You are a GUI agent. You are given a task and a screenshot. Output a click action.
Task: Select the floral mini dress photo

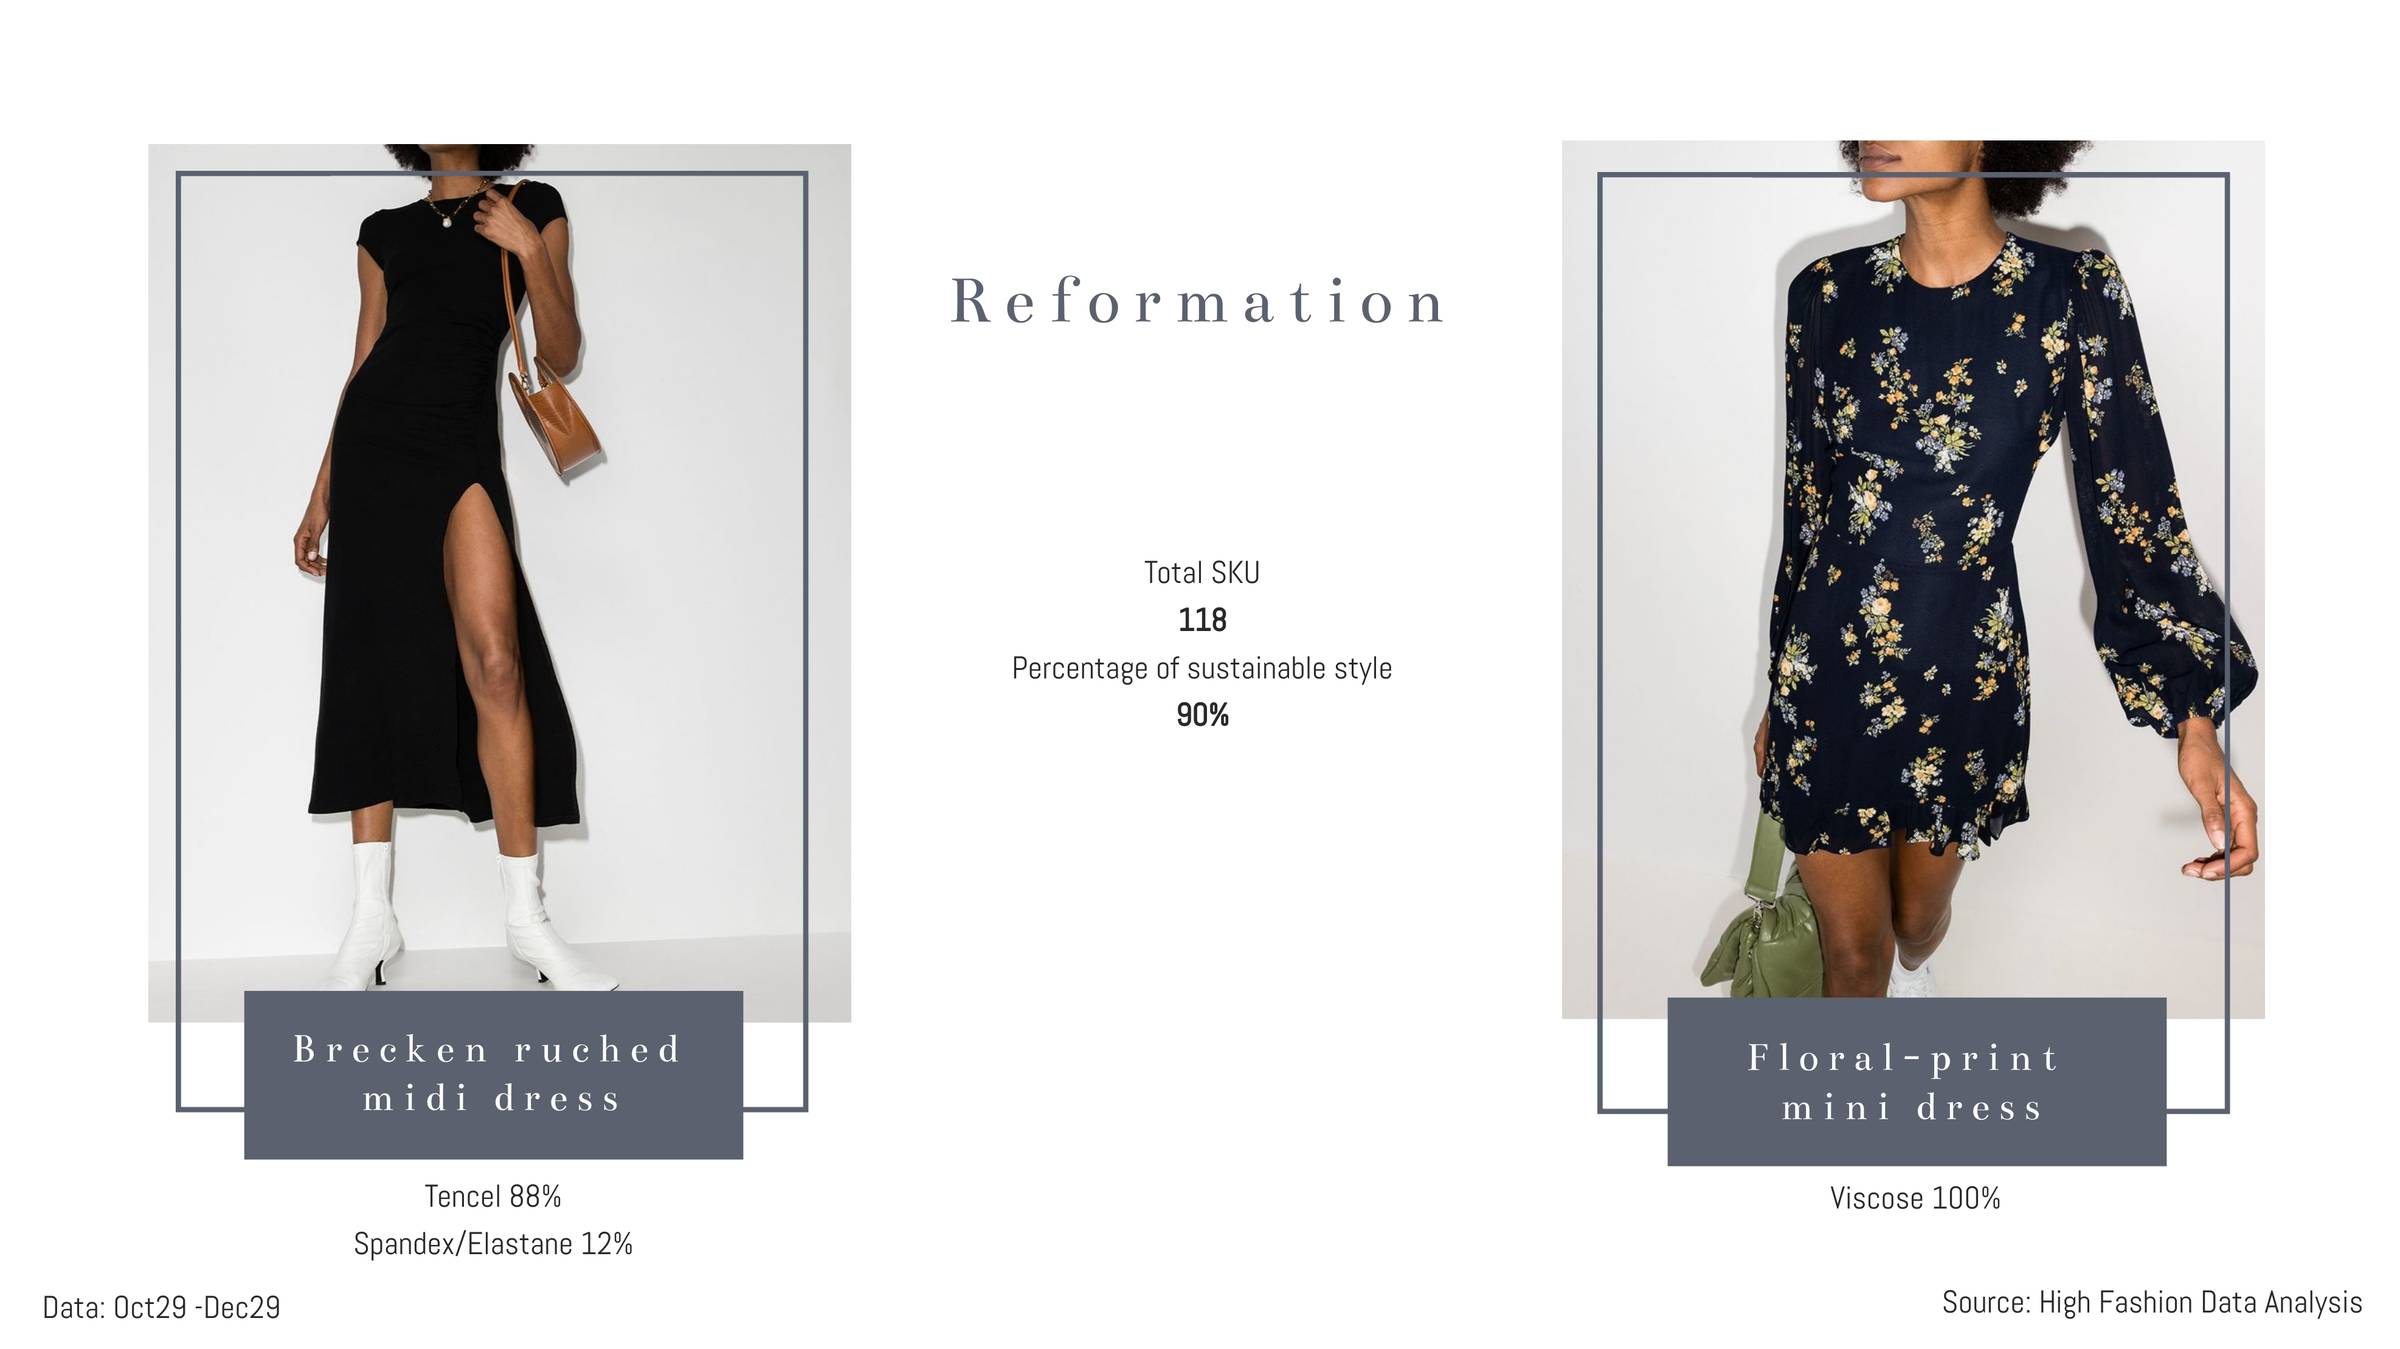[1913, 579]
